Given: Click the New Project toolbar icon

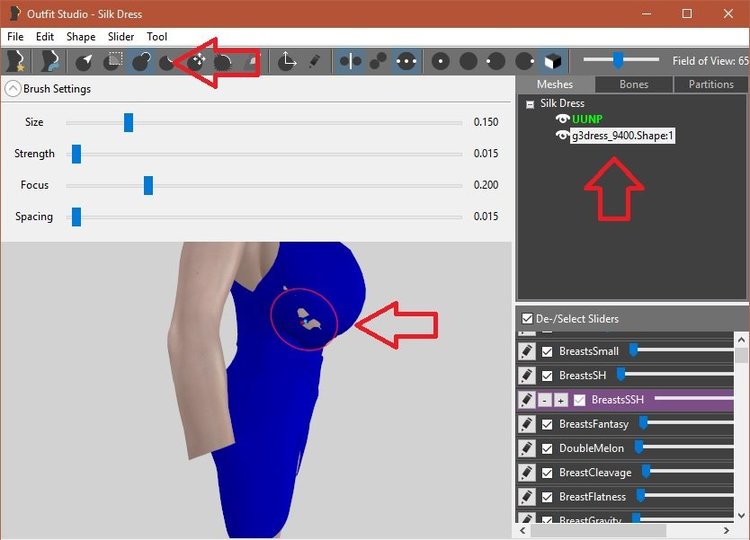Looking at the screenshot, I should (16, 61).
